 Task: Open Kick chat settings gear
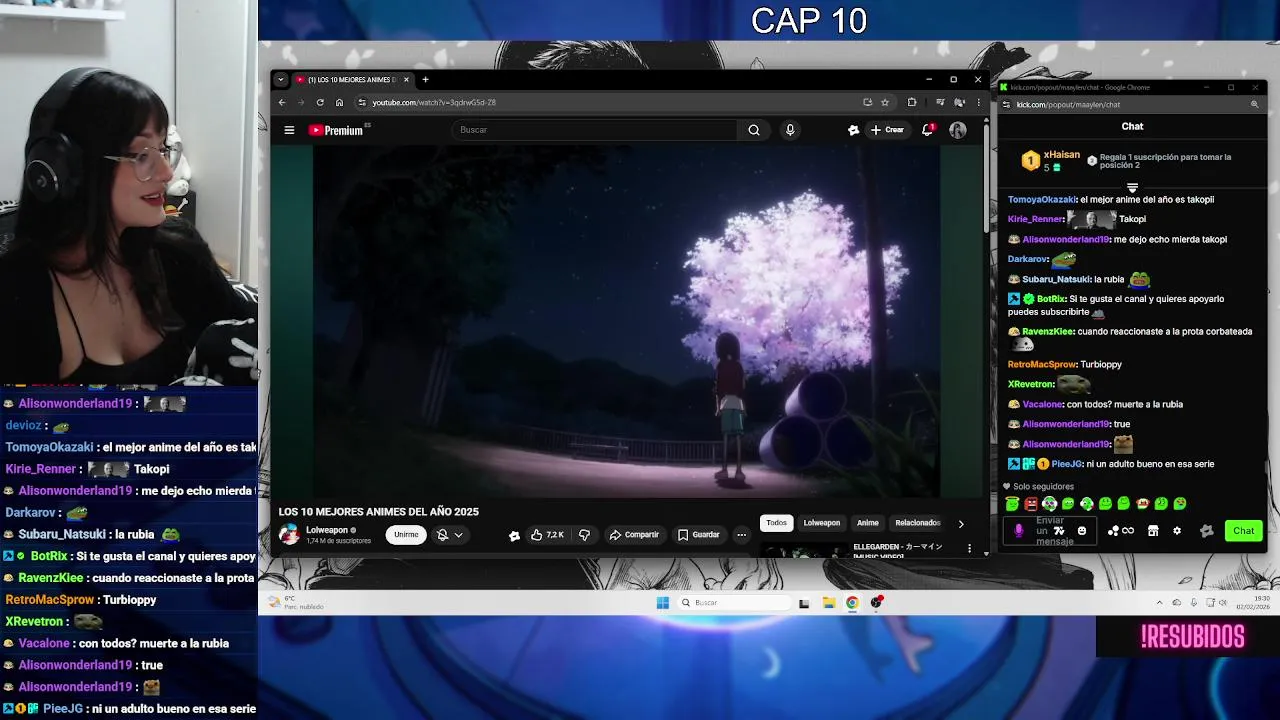coord(1177,531)
